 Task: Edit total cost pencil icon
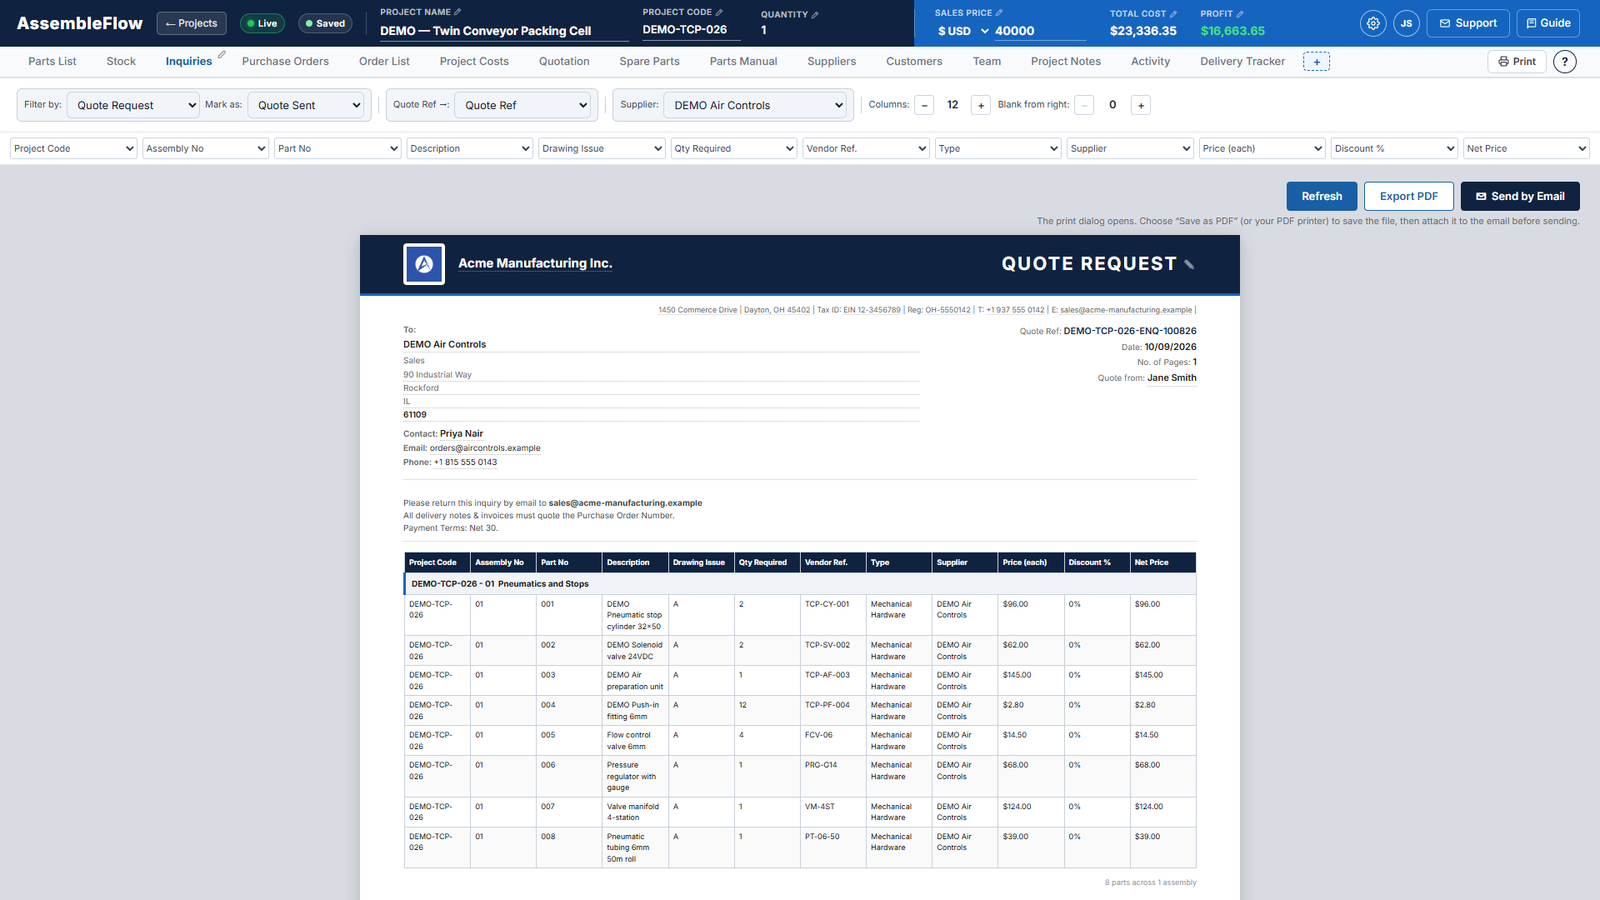pyautogui.click(x=1173, y=14)
